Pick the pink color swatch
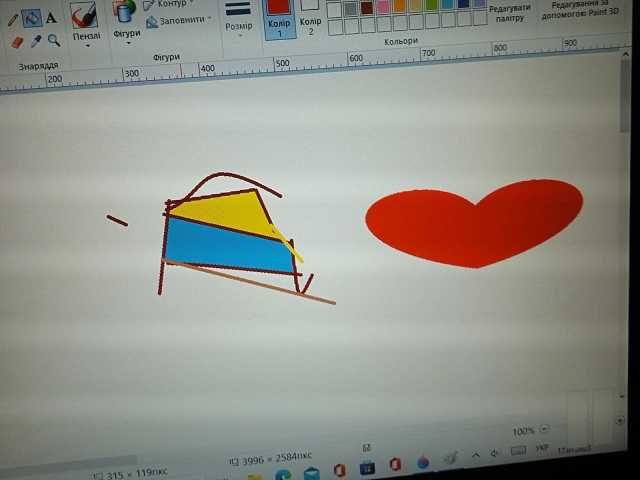 [x=382, y=8]
